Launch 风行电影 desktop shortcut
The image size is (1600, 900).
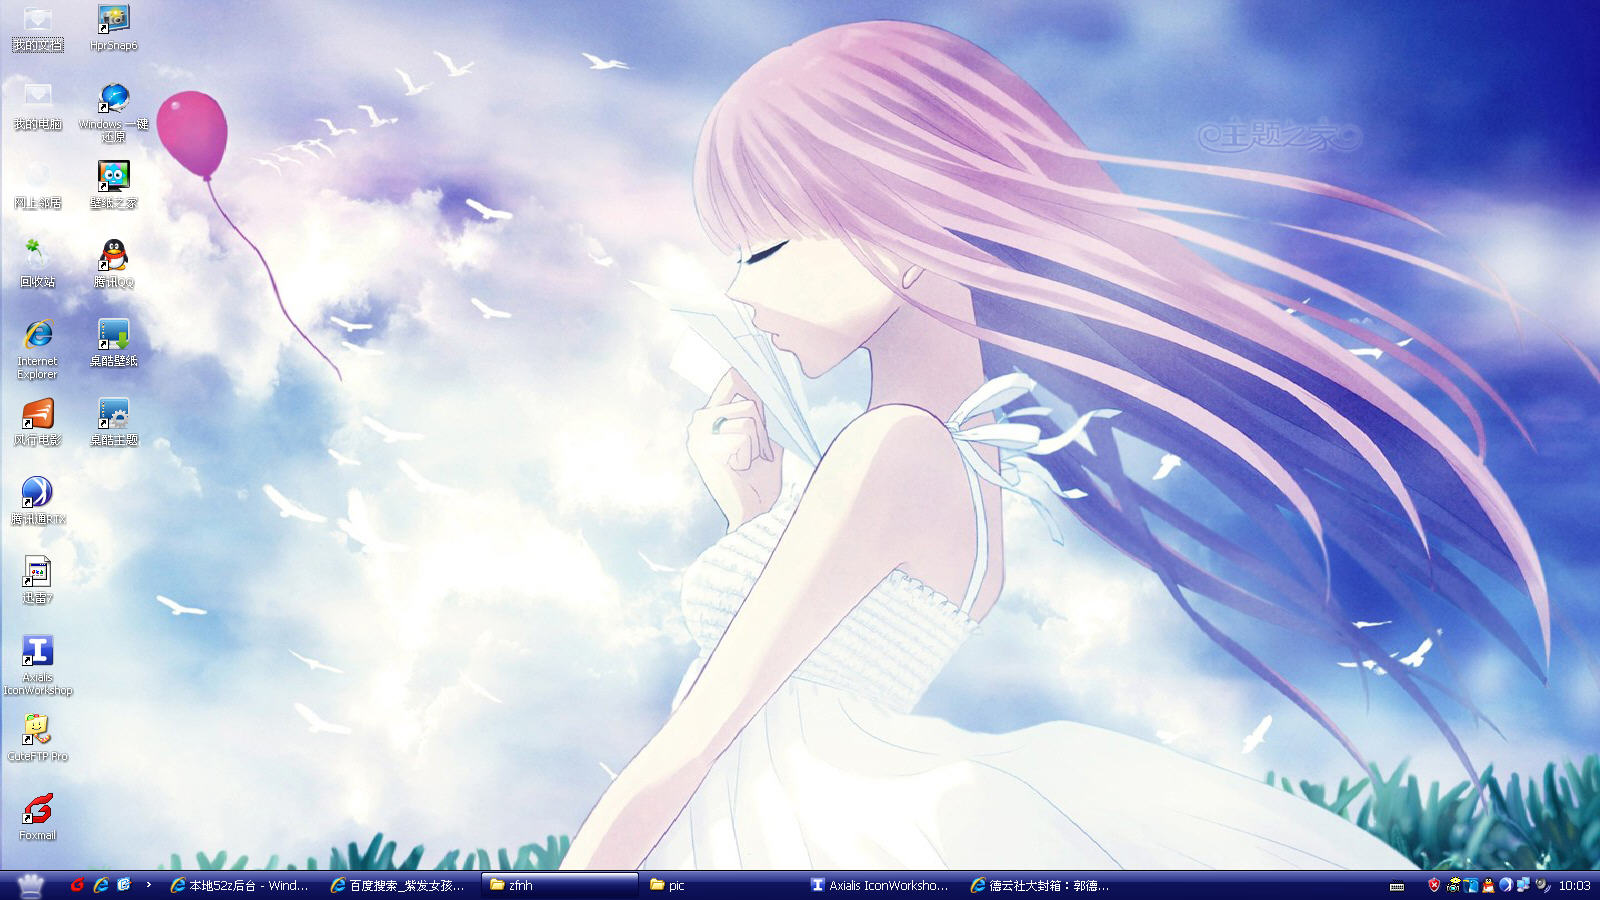(x=37, y=423)
